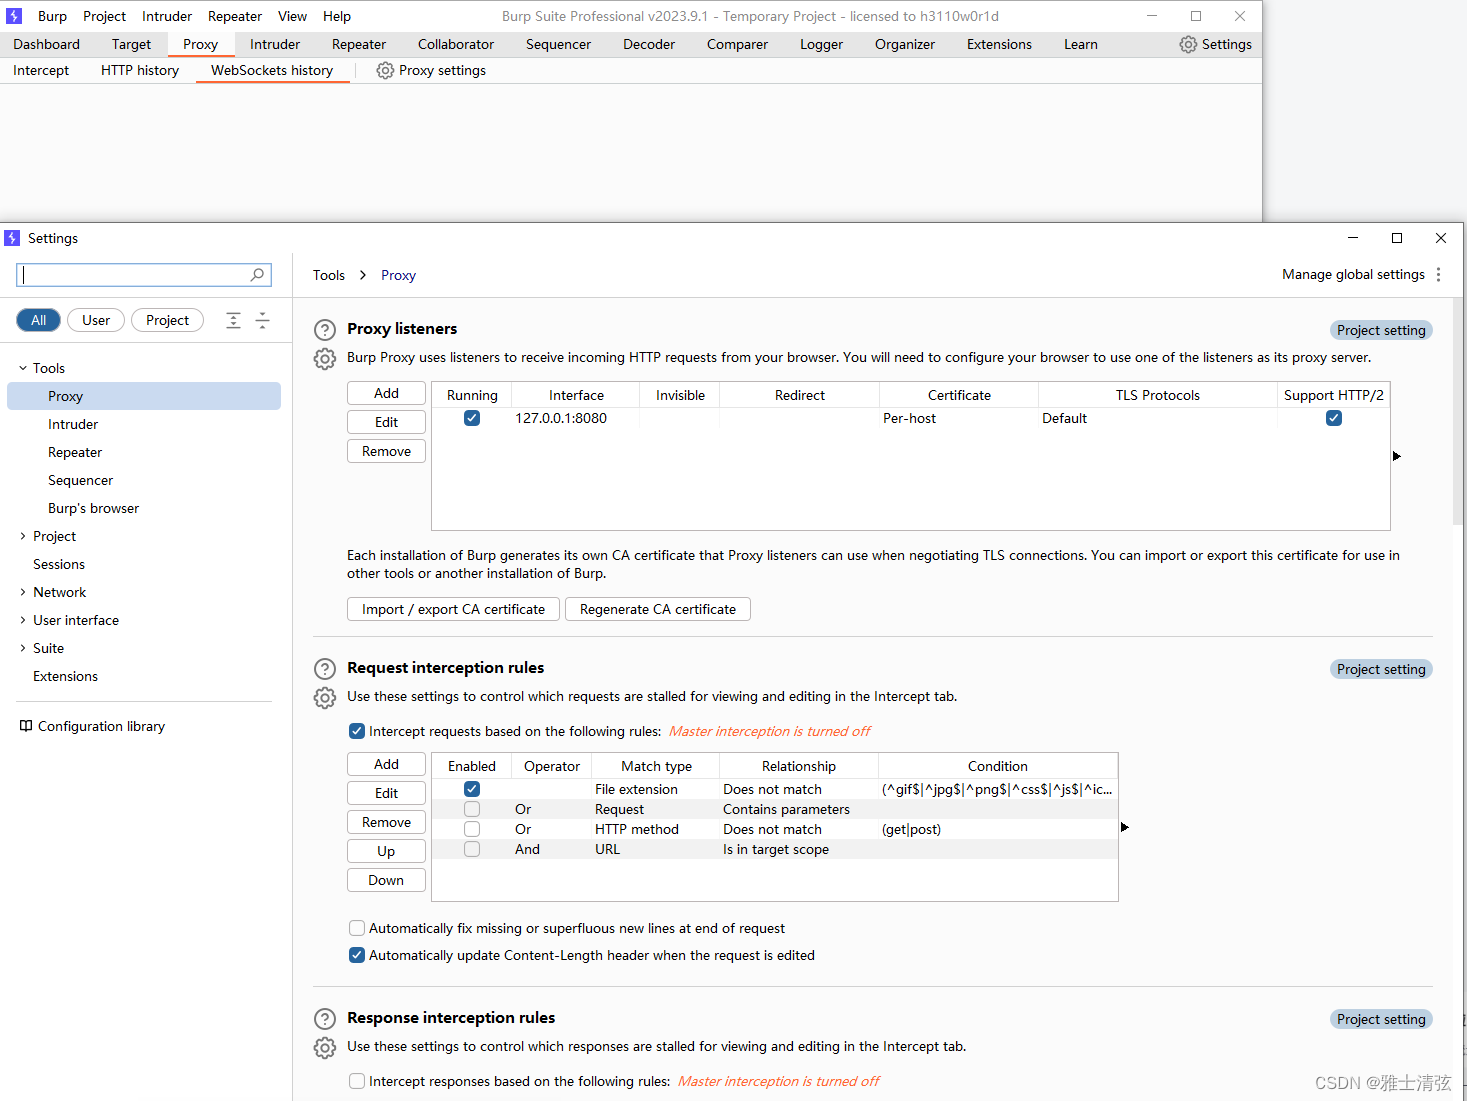1467x1101 pixels.
Task: Click the expand all sections icon
Action: pos(233,320)
